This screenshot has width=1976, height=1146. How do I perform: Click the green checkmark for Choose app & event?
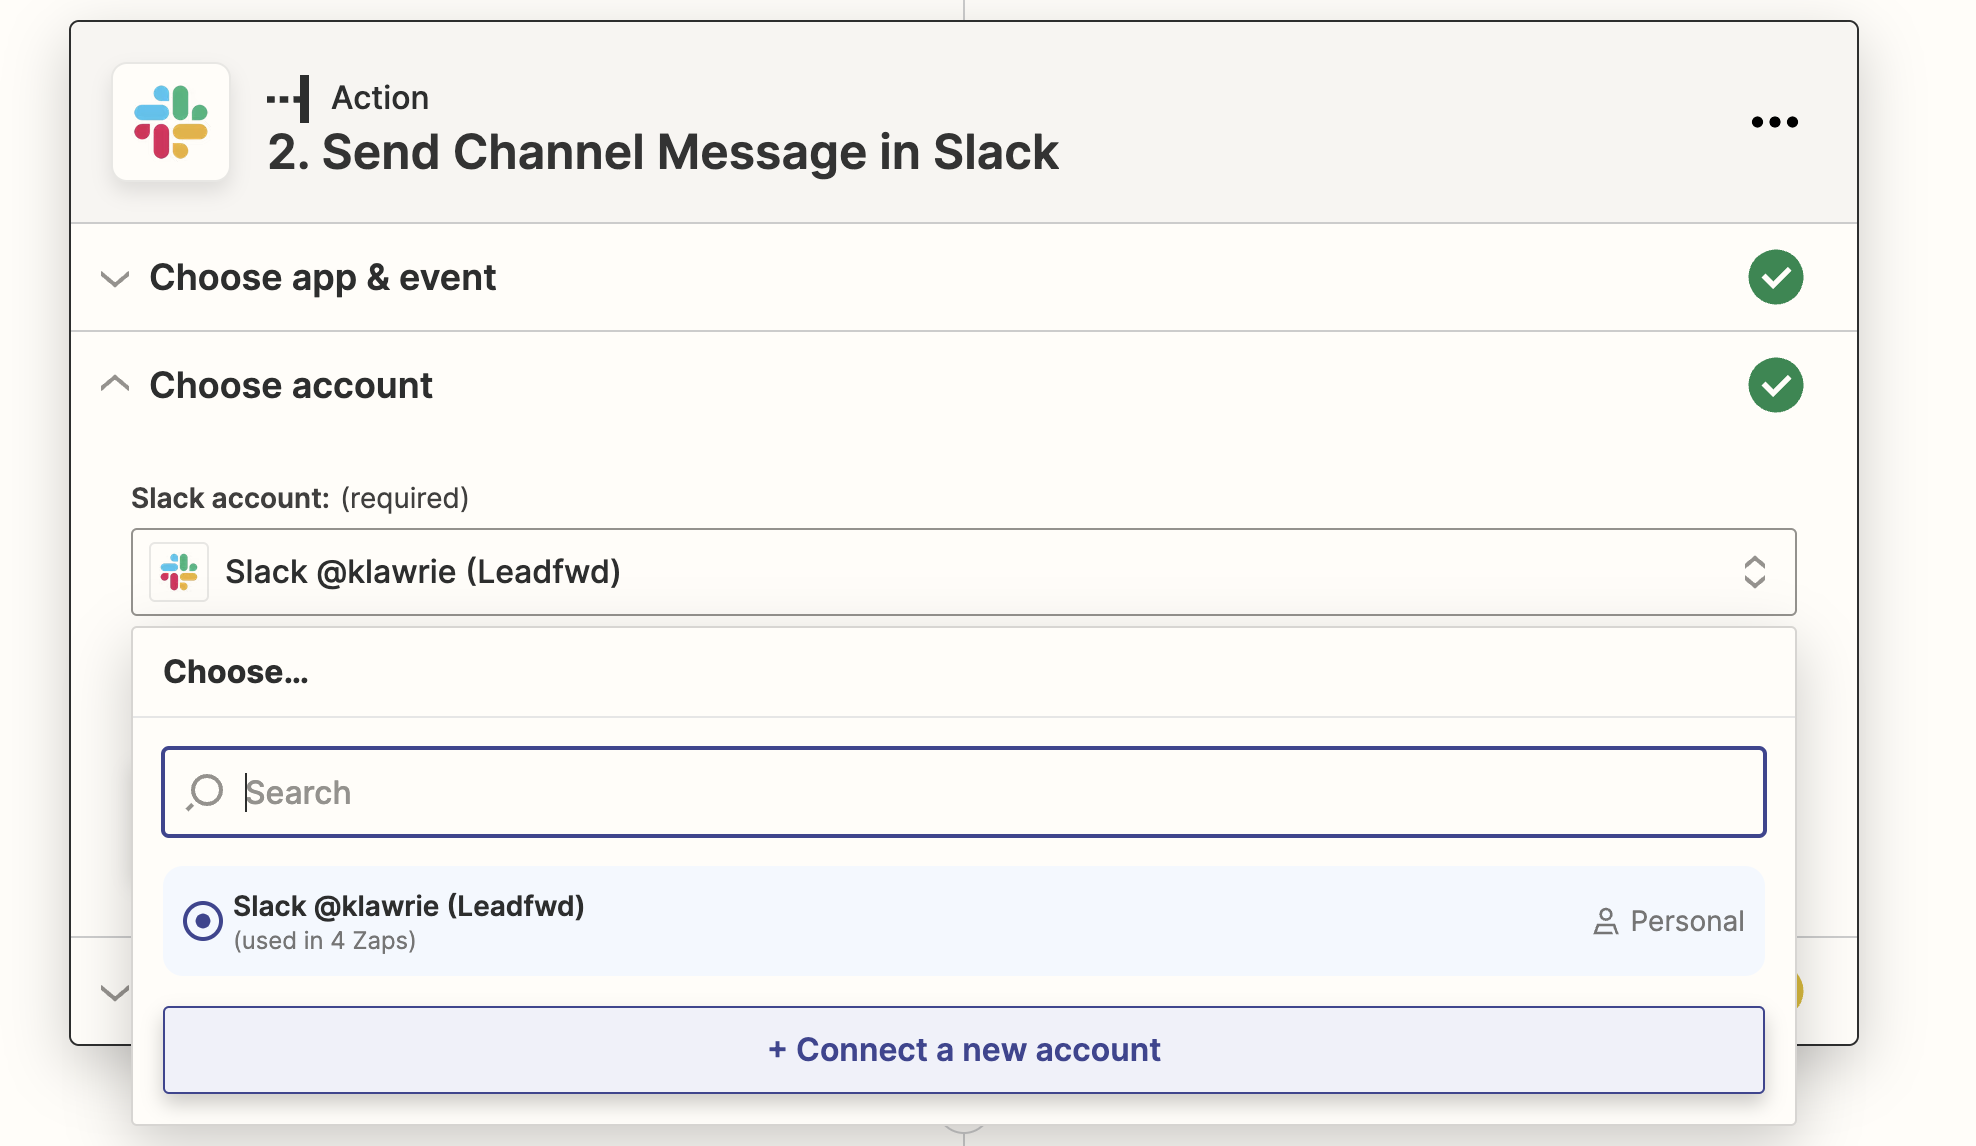coord(1775,277)
